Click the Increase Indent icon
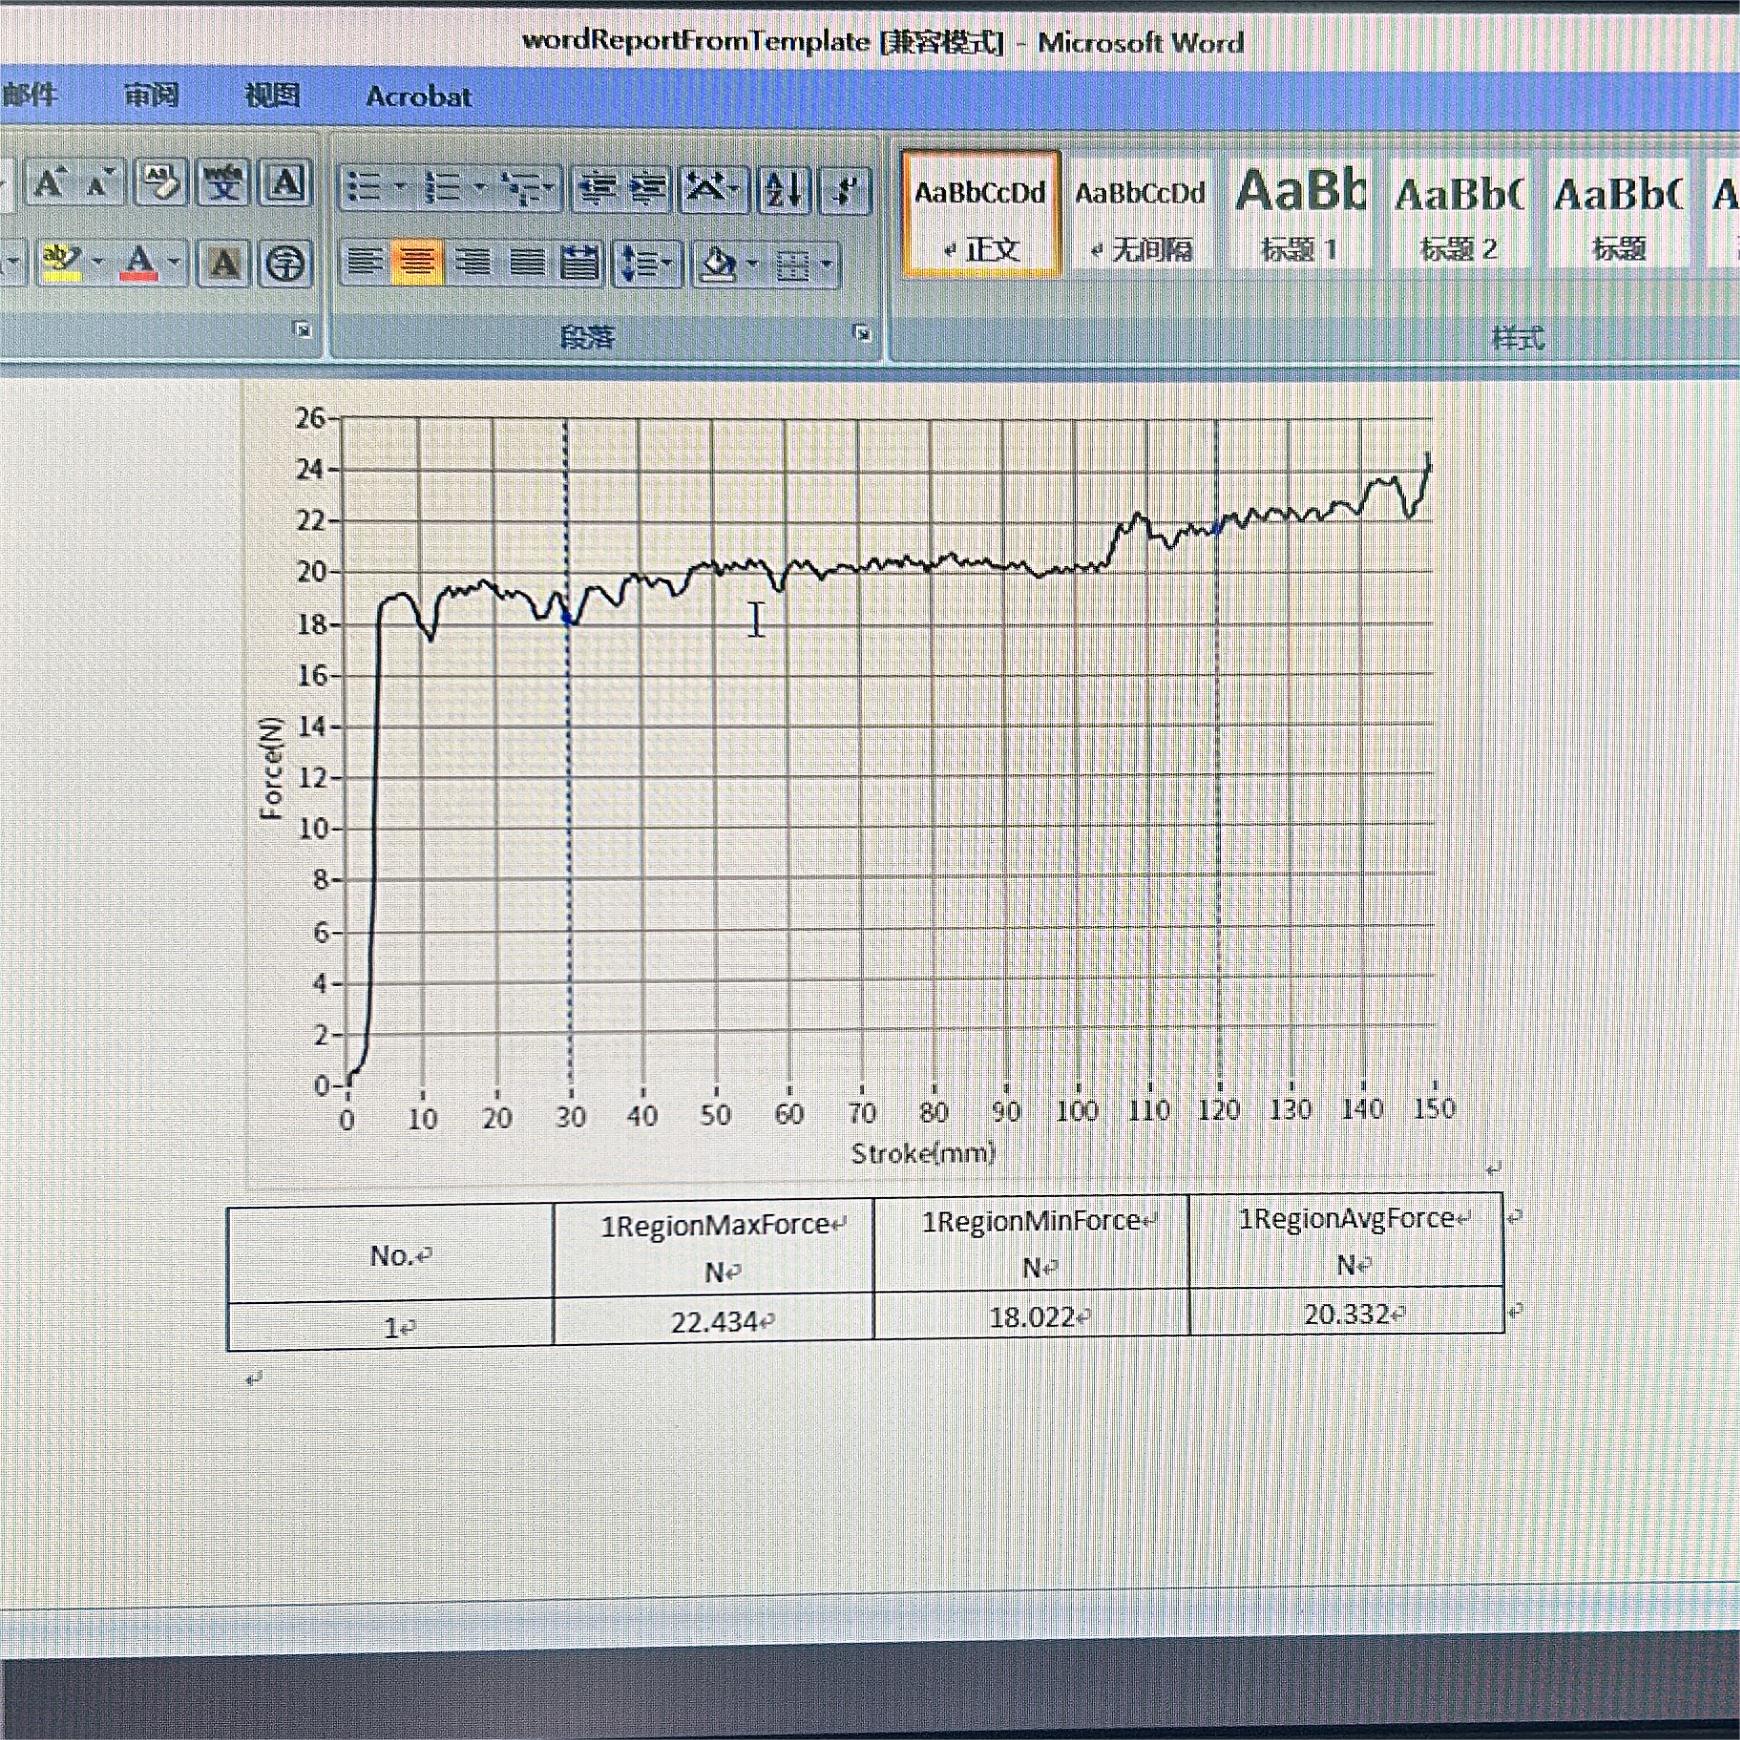Screen dimensions: 1740x1740 click(x=650, y=189)
